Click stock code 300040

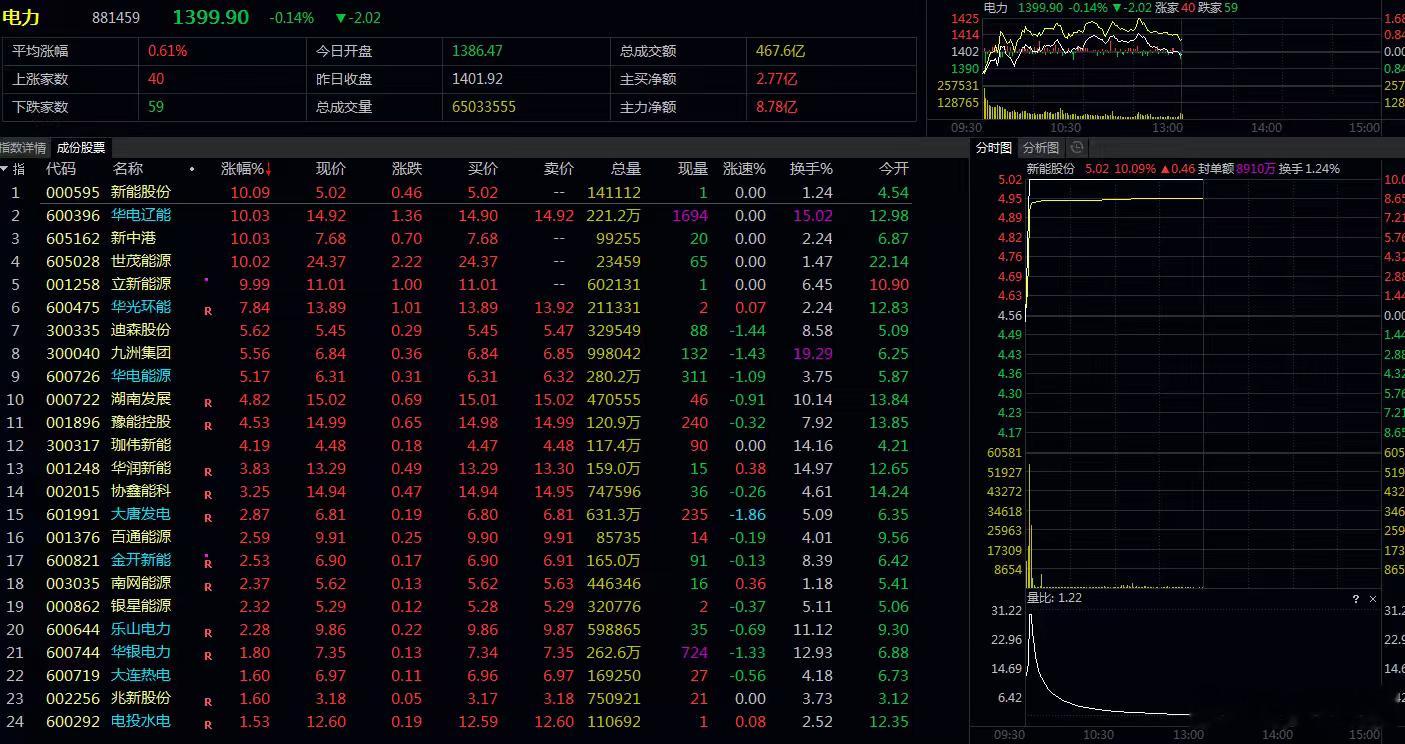[73, 353]
